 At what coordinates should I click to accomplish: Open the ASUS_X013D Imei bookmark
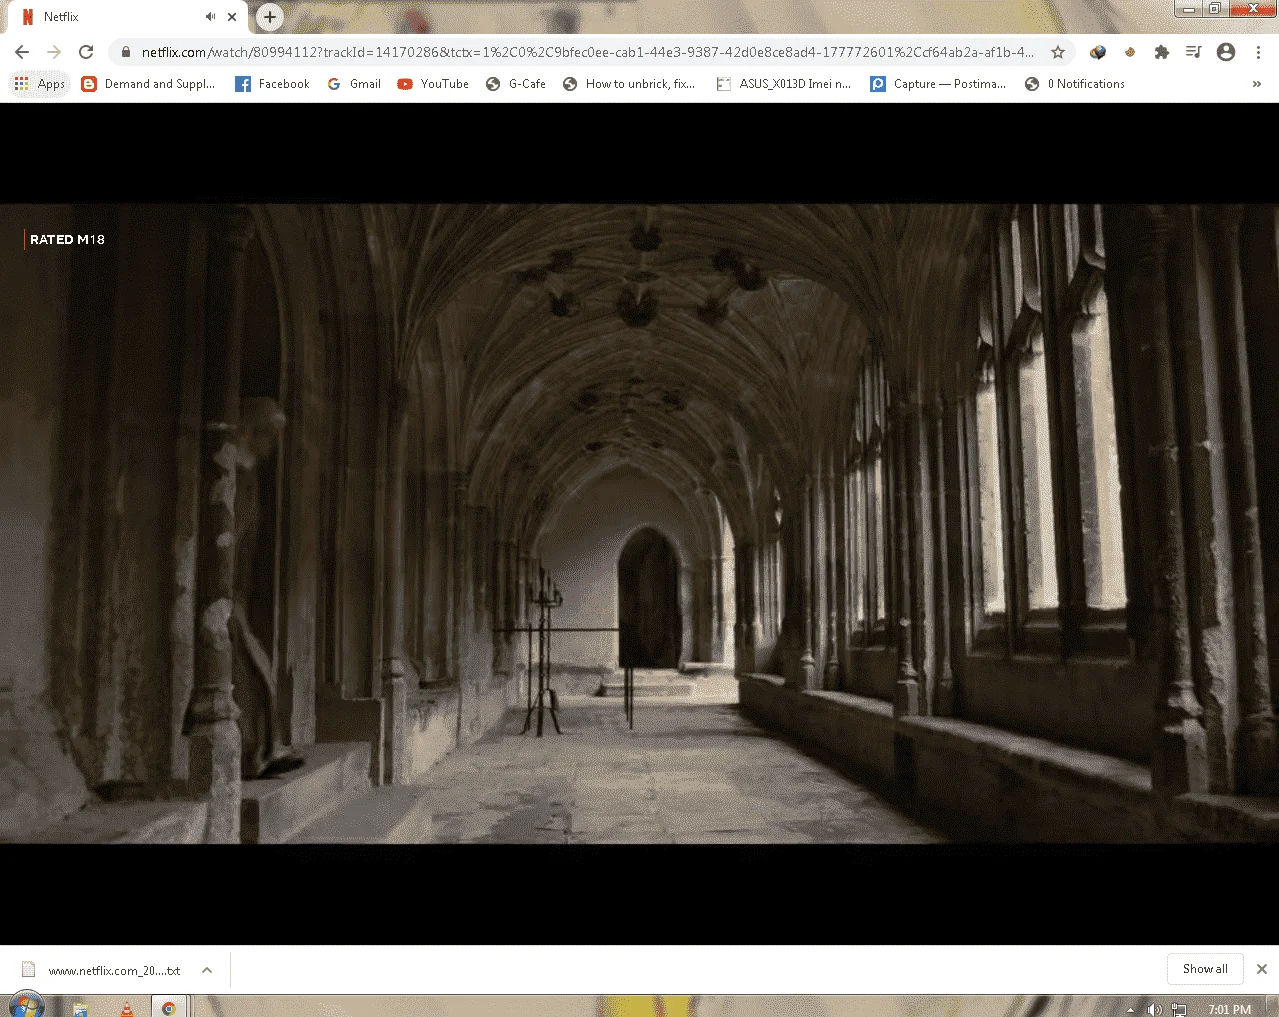[784, 84]
